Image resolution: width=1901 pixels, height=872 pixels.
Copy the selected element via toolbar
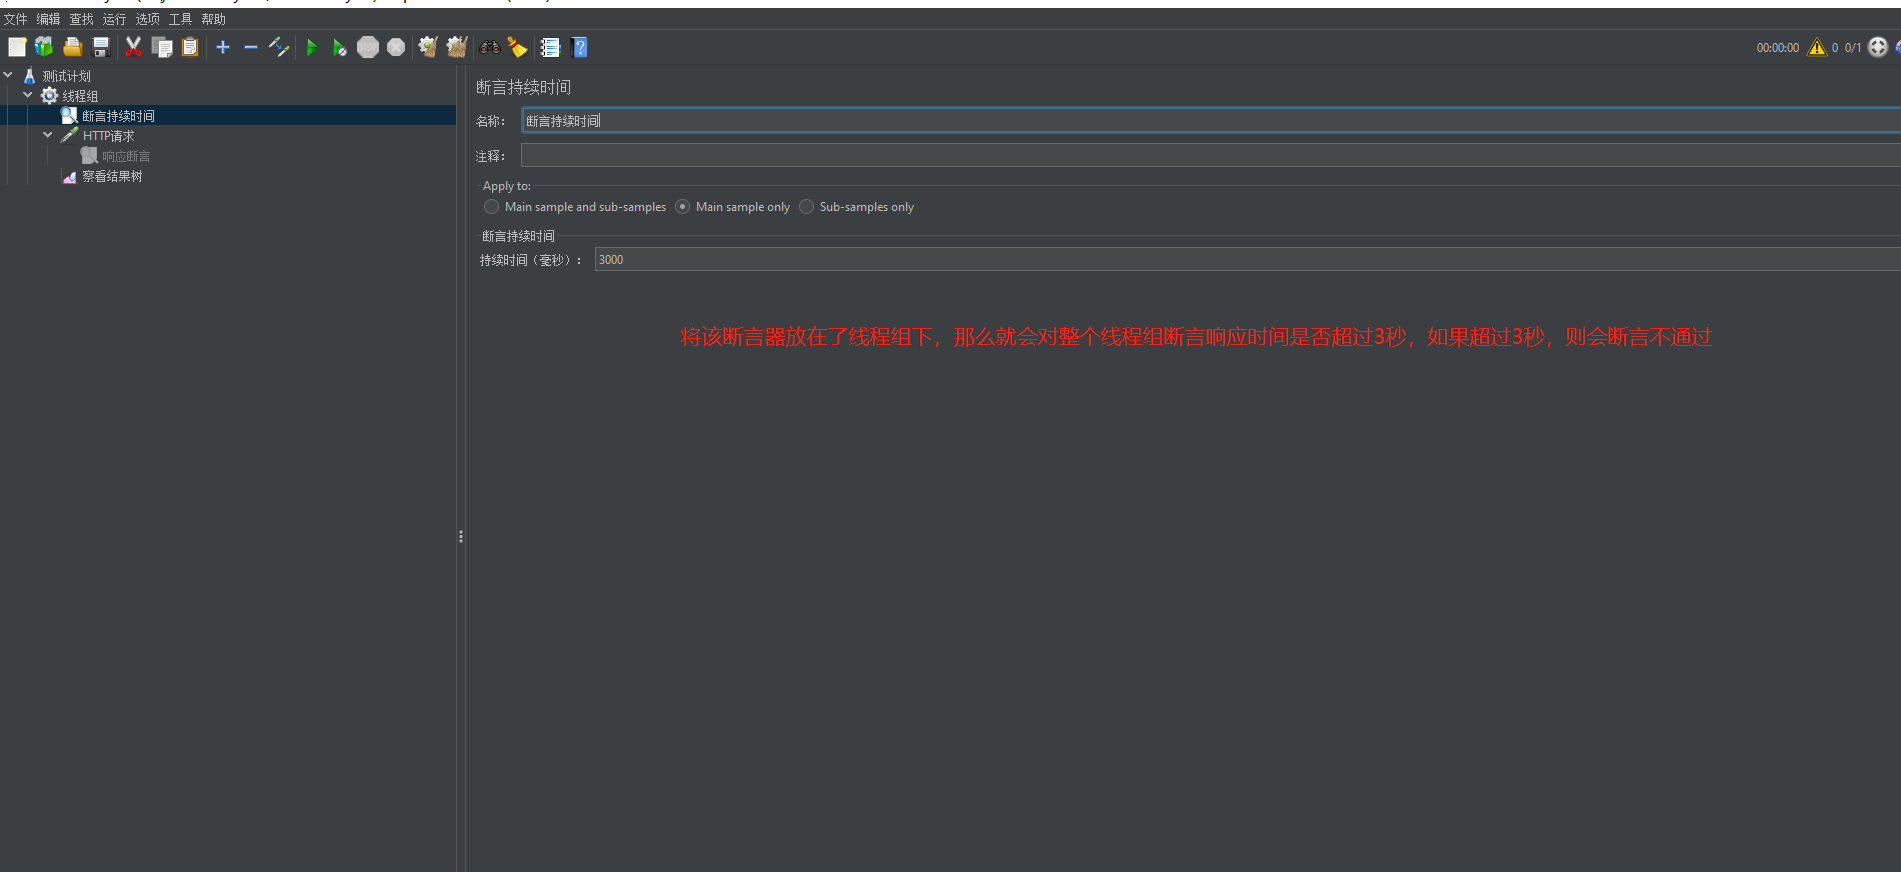pos(162,47)
